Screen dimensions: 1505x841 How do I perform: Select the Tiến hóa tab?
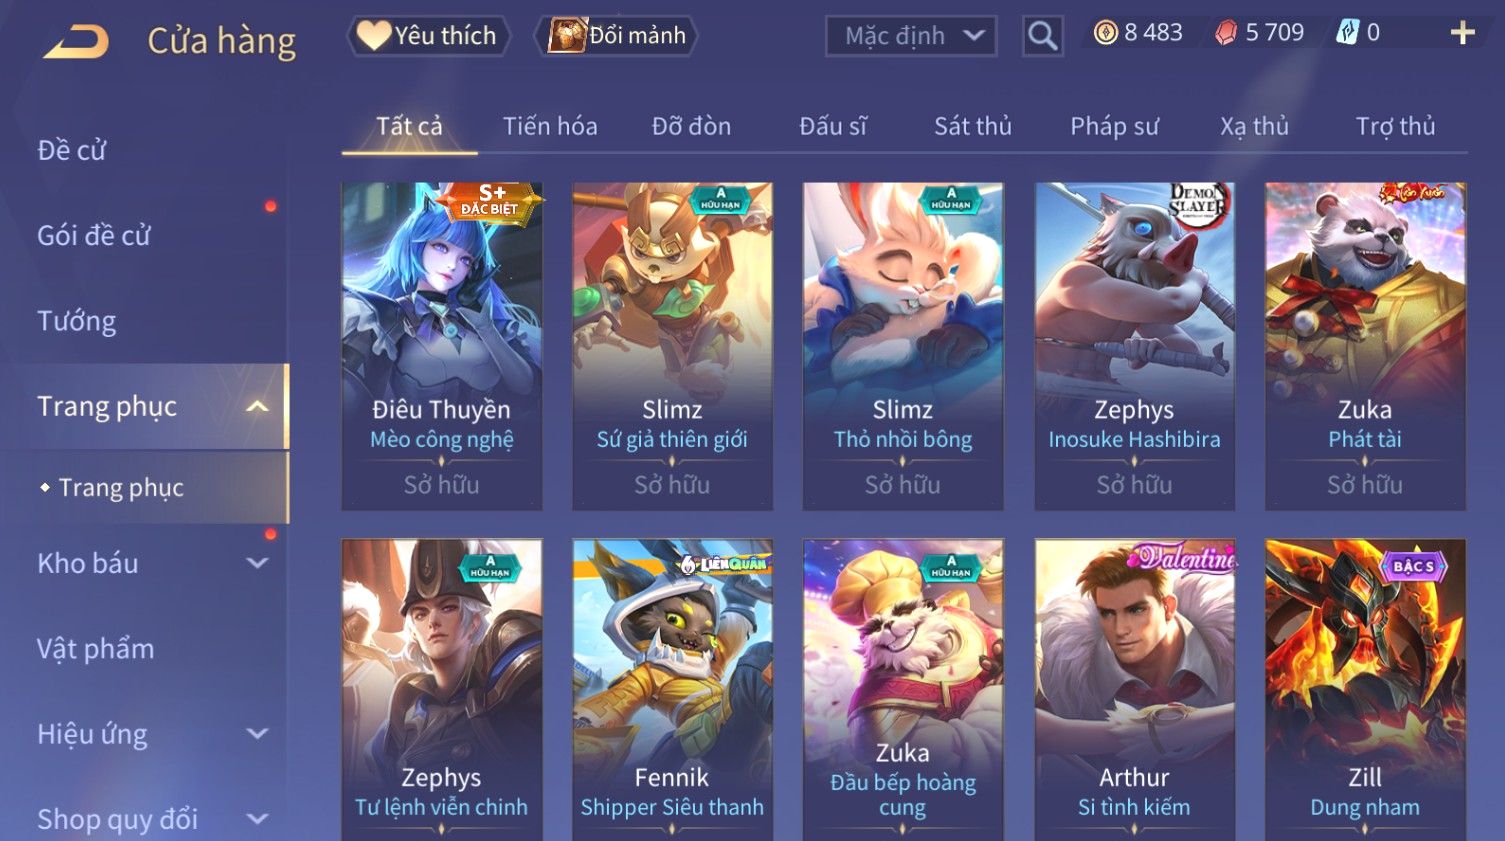[x=550, y=126]
